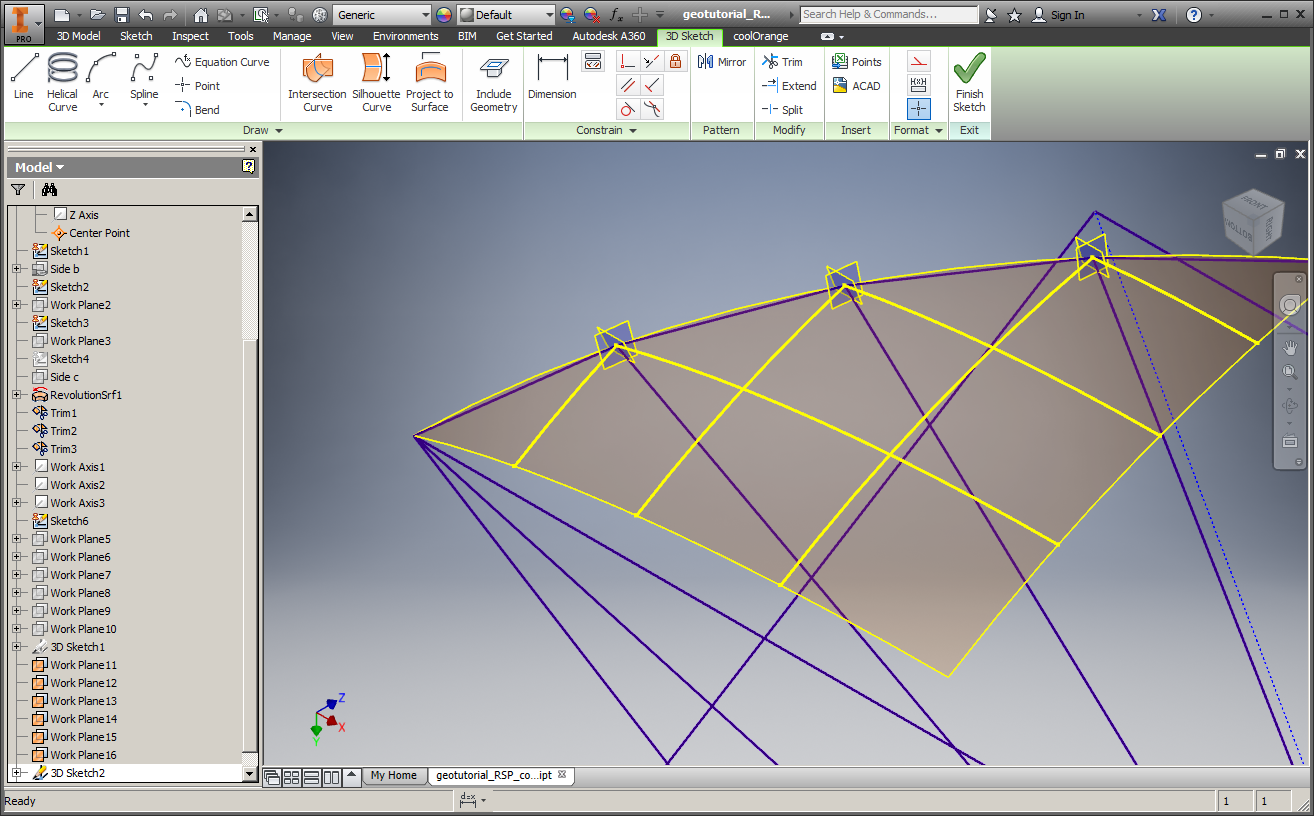The height and width of the screenshot is (816, 1314).
Task: Select the Split tool
Action: coord(782,110)
